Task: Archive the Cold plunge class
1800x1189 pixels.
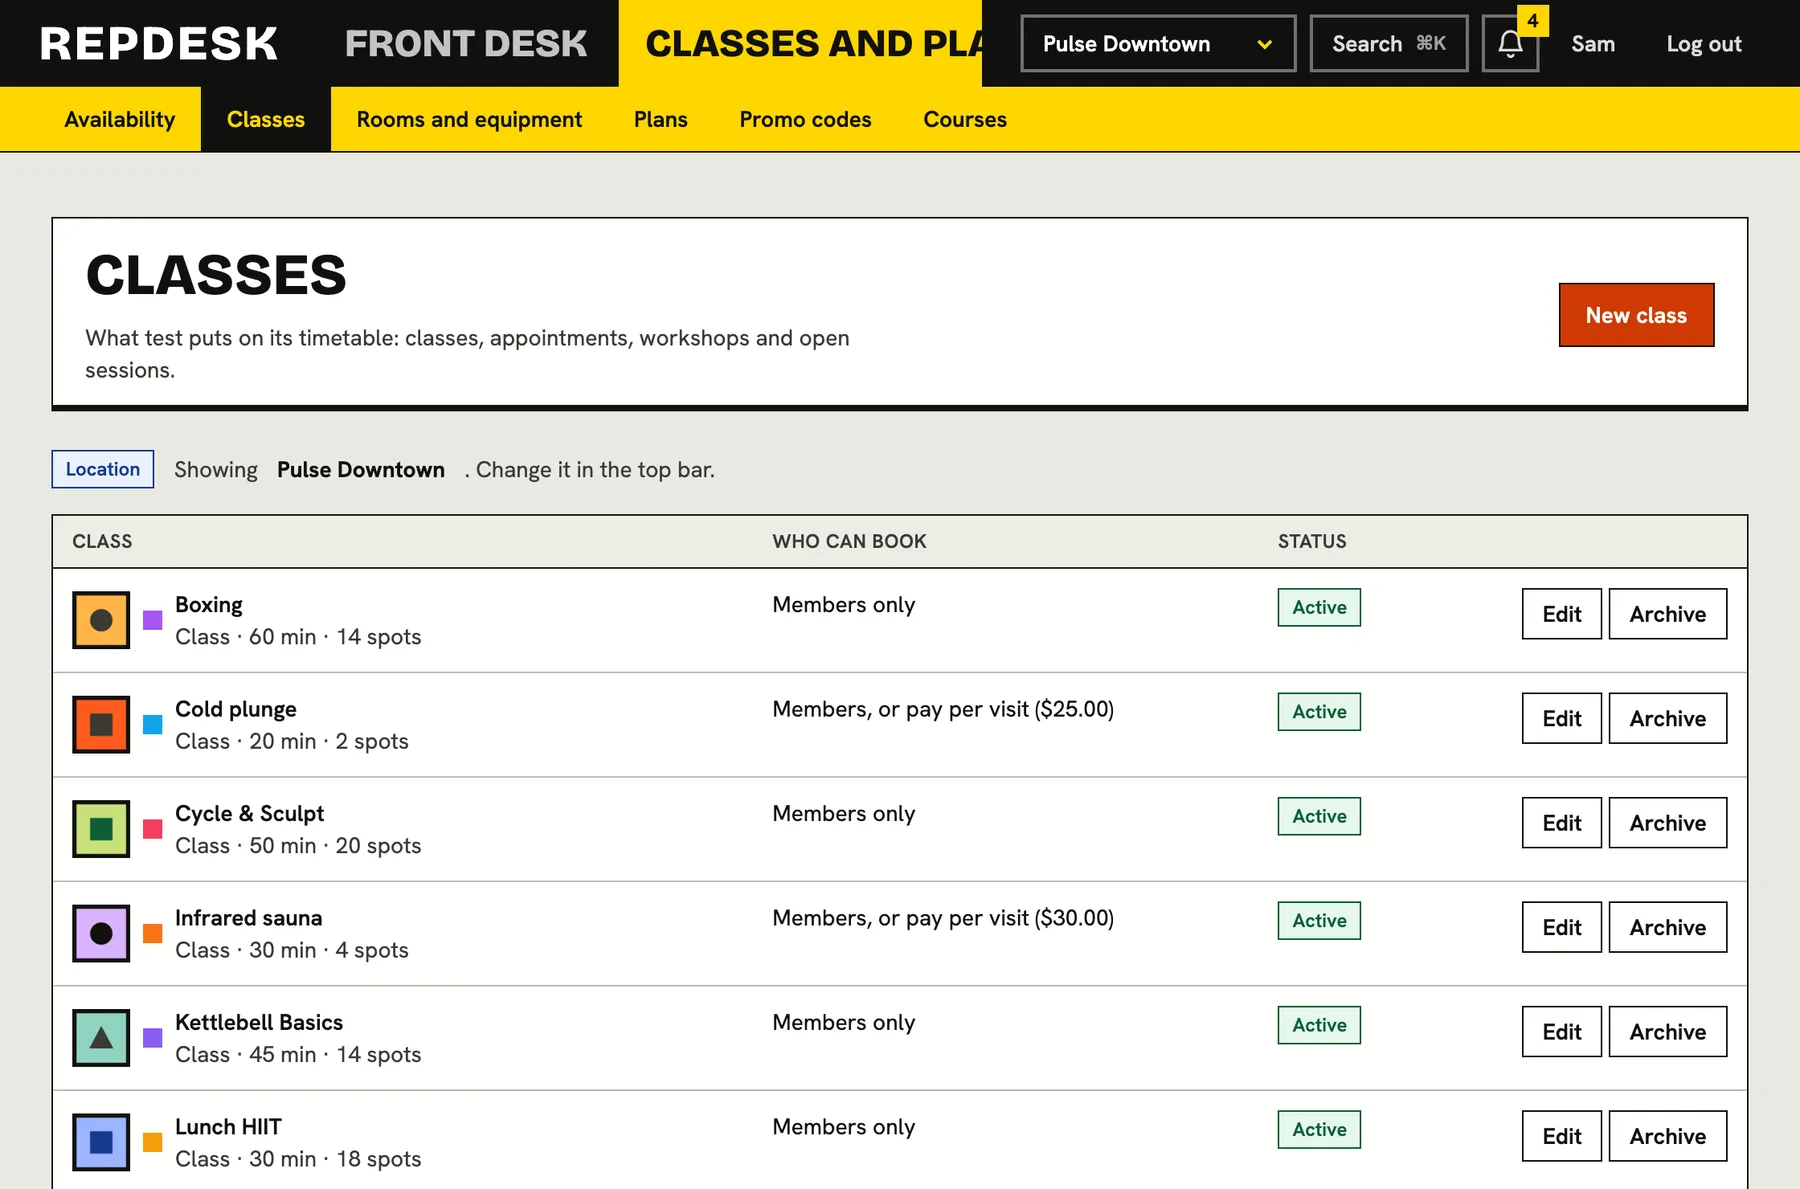Action: [1668, 718]
